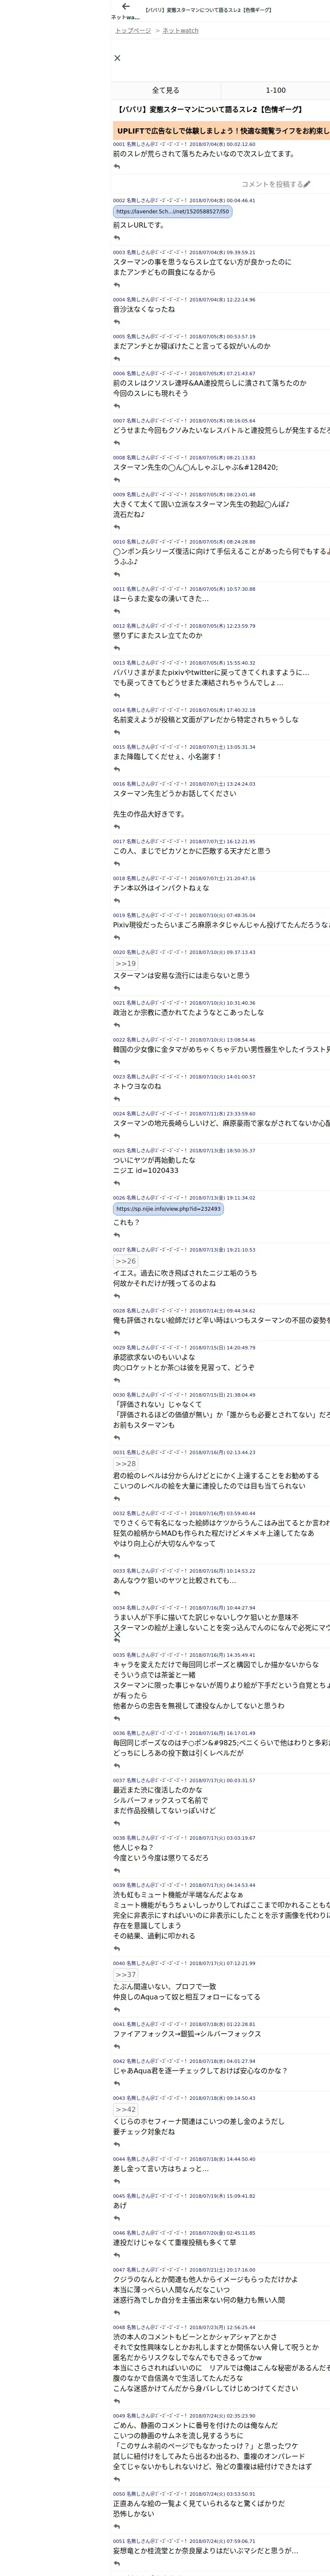Click post text あげ in post 0045
The image size is (330, 2576).
pos(120,2205)
